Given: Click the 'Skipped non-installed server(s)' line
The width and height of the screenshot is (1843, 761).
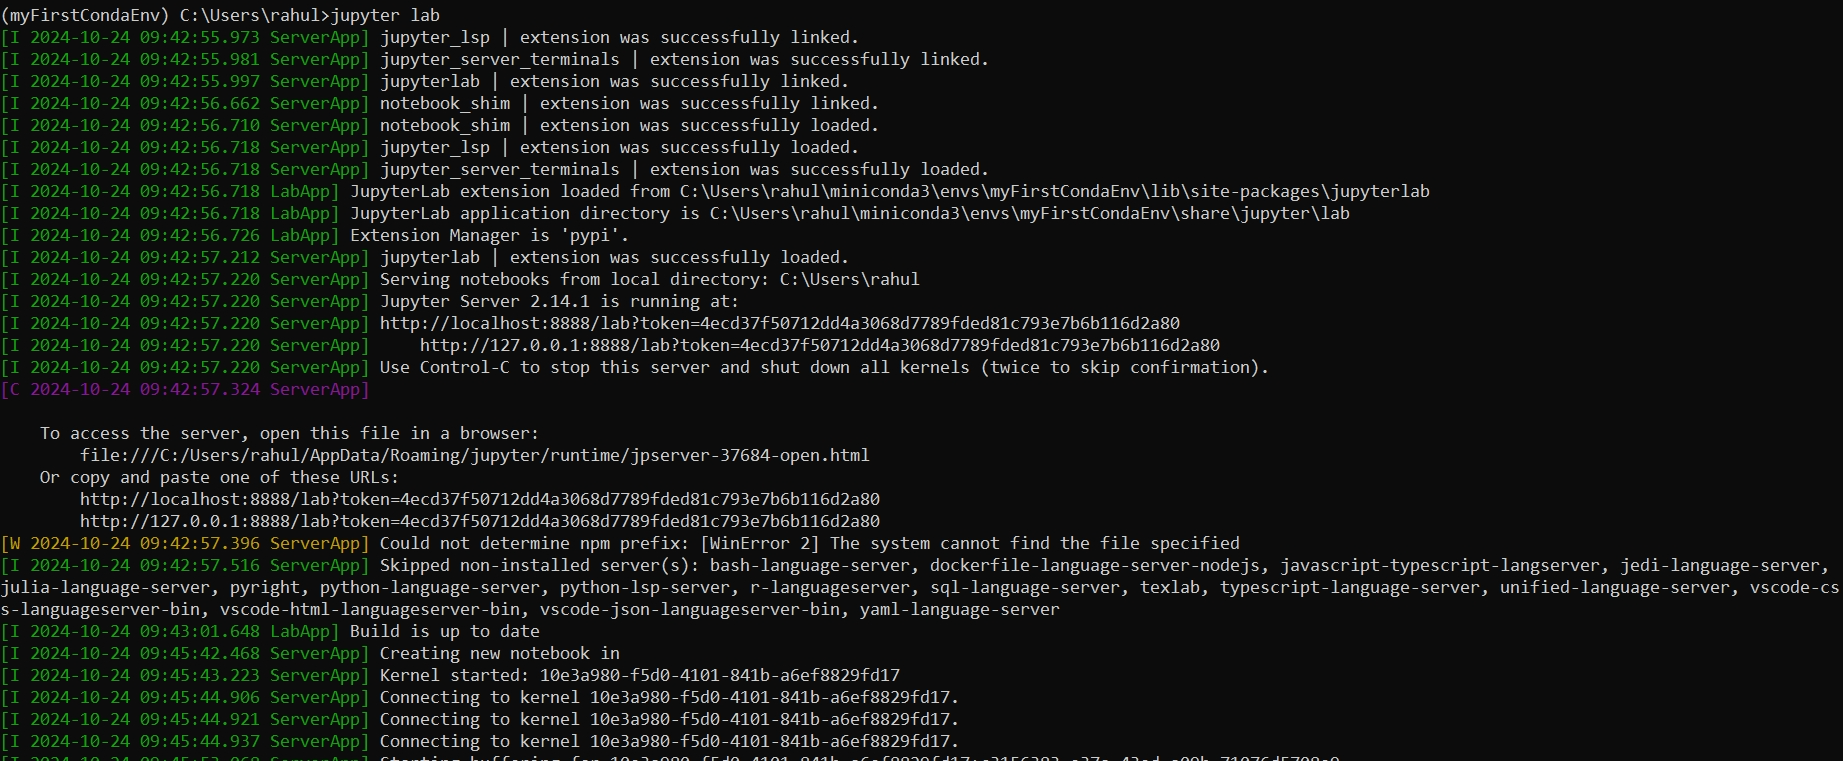Looking at the screenshot, I should point(920,587).
